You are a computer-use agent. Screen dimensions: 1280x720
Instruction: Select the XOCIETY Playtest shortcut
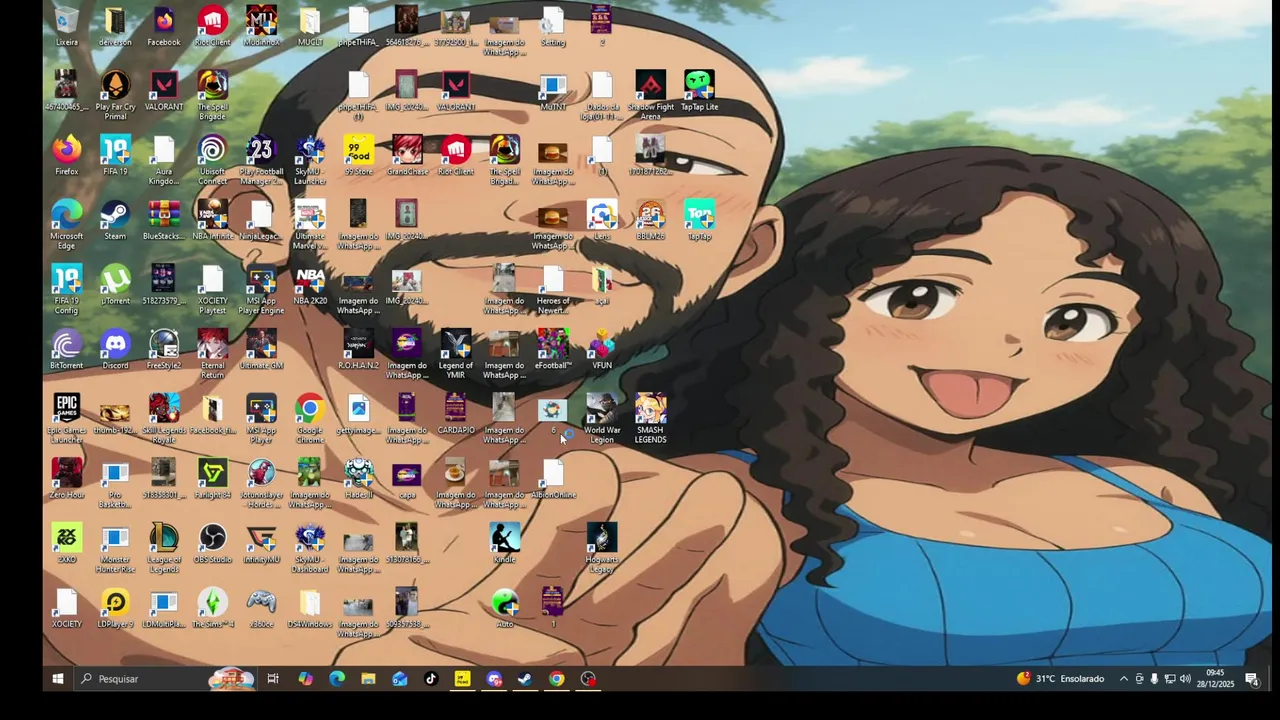212,290
